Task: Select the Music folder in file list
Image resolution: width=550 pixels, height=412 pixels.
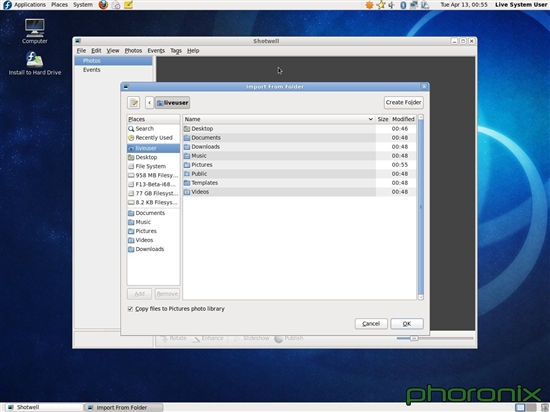Action: (300, 156)
